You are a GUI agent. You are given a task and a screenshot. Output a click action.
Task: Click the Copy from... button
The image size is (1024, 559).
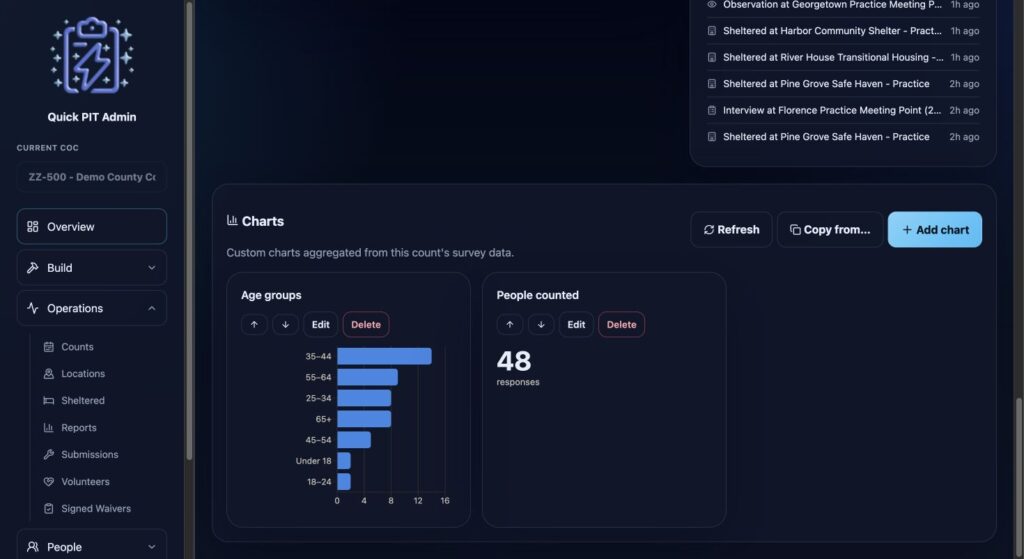click(x=830, y=230)
